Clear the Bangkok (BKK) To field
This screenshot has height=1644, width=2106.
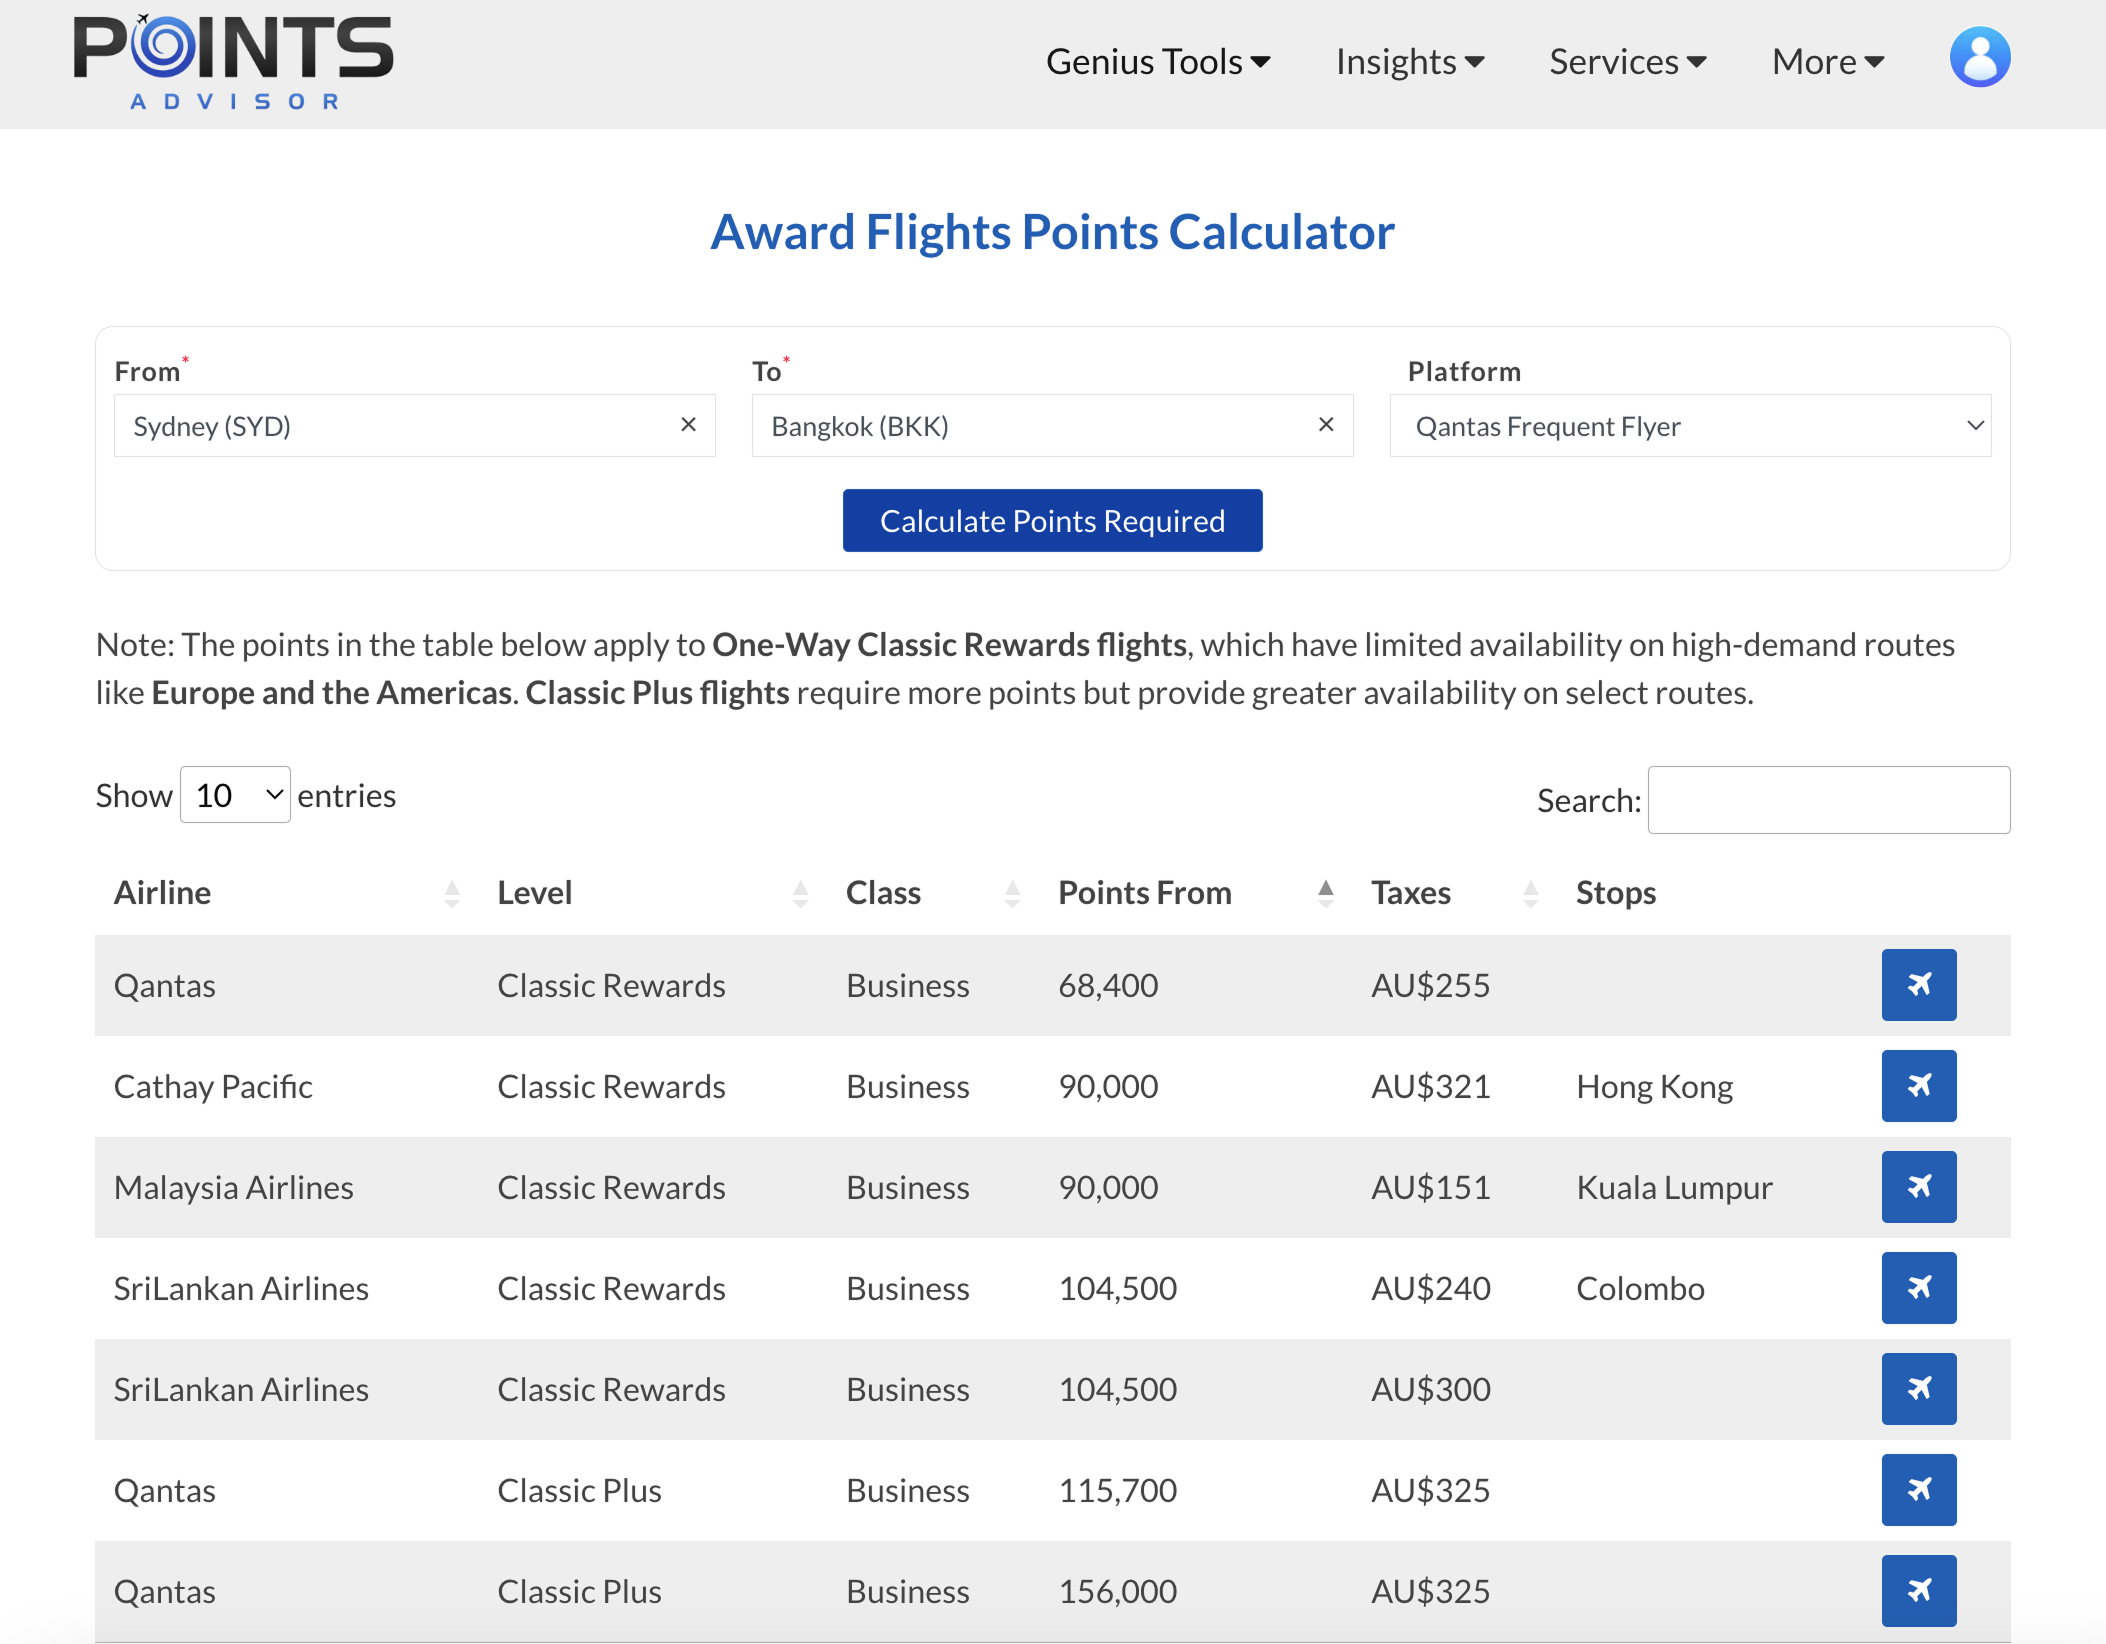coord(1326,425)
